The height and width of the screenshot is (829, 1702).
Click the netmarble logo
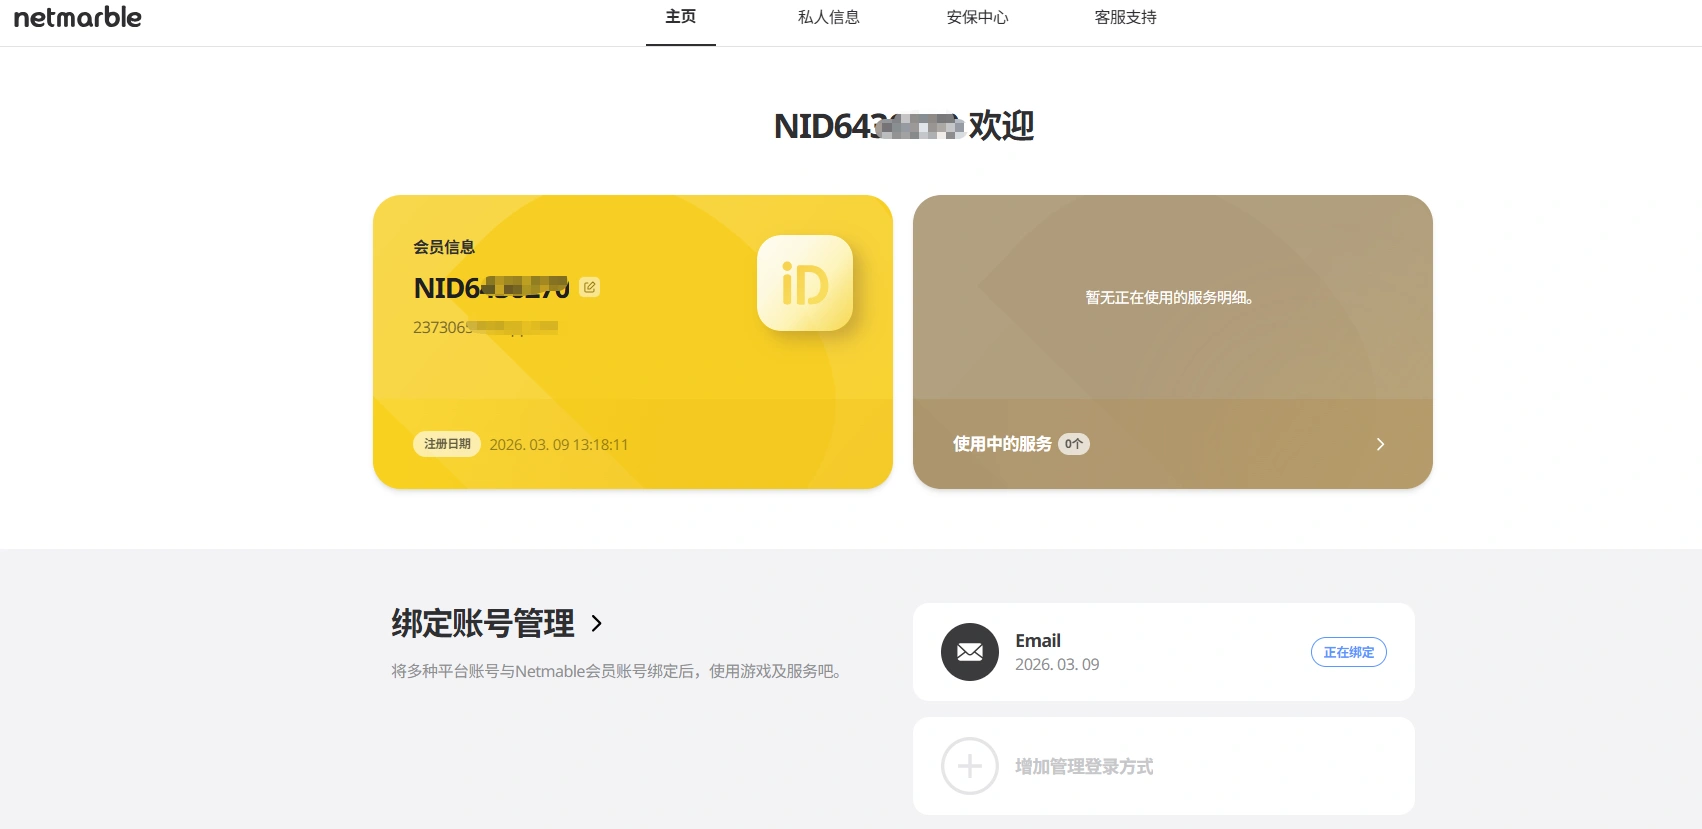pyautogui.click(x=77, y=17)
